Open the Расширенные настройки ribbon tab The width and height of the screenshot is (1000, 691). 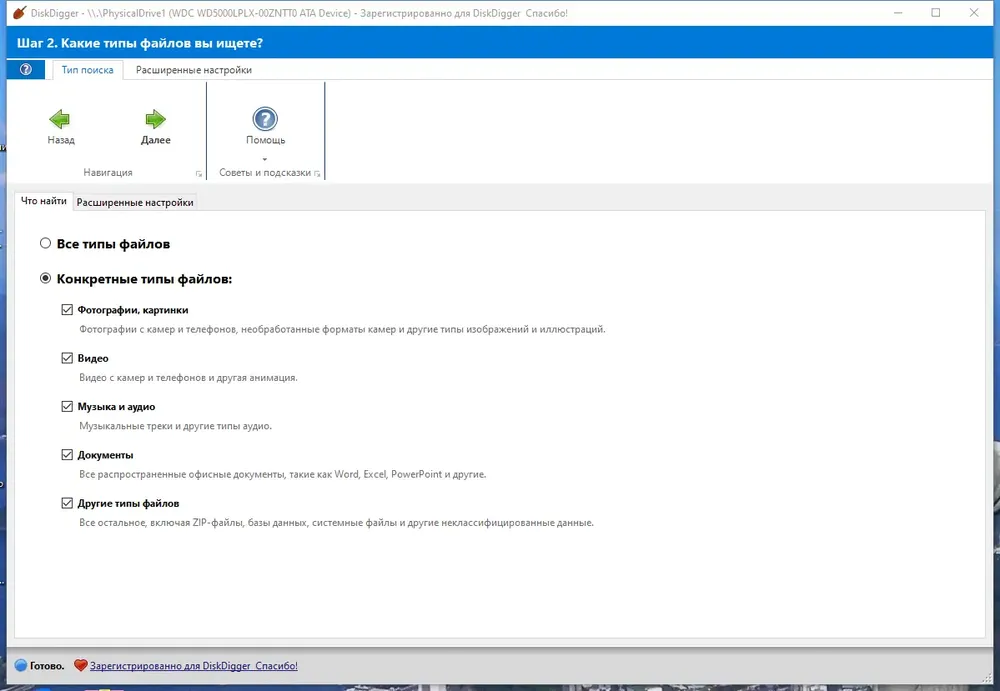193,70
